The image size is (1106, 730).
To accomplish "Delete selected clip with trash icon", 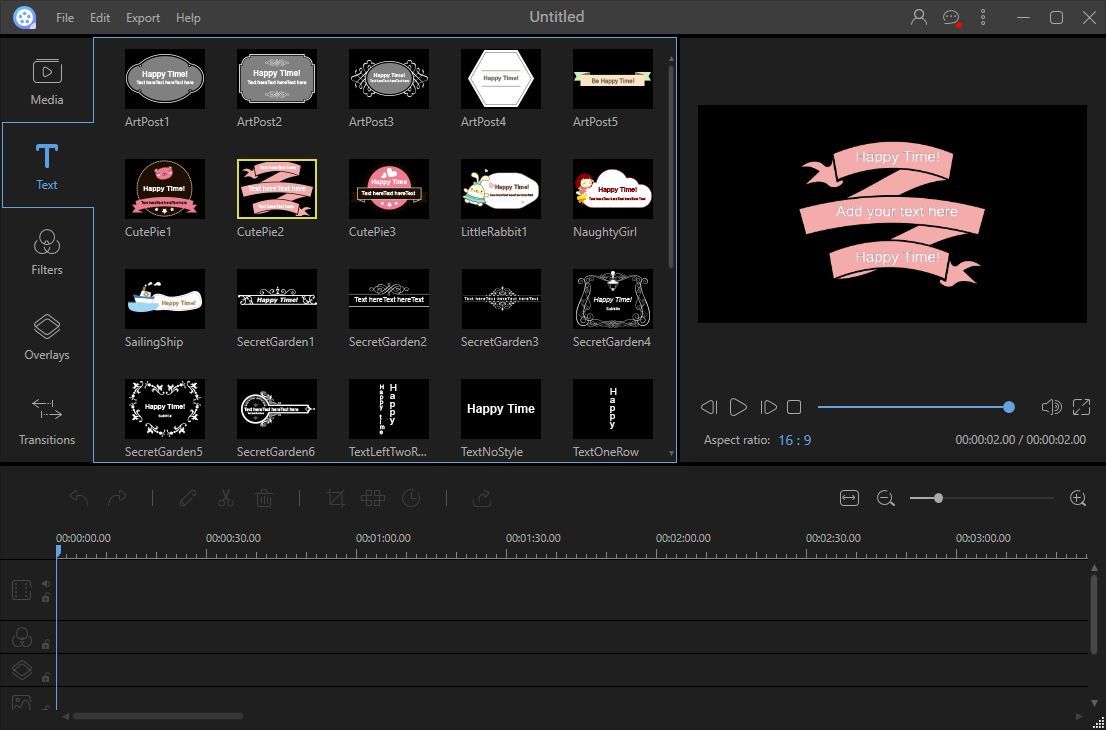I will (264, 497).
